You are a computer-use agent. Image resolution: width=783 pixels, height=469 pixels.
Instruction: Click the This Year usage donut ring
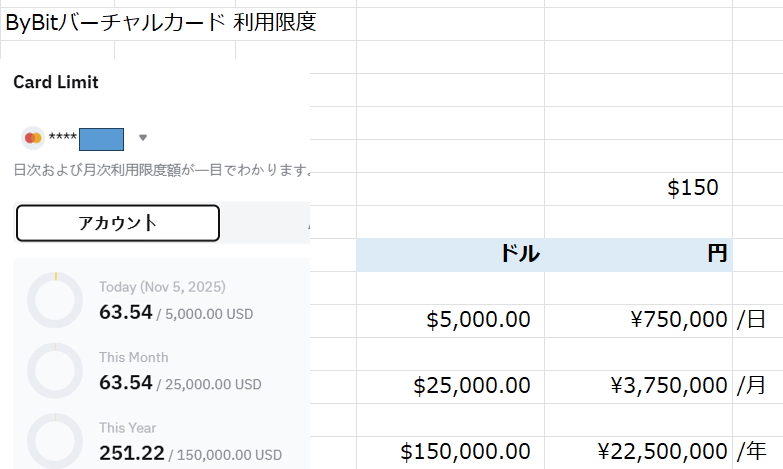click(54, 439)
